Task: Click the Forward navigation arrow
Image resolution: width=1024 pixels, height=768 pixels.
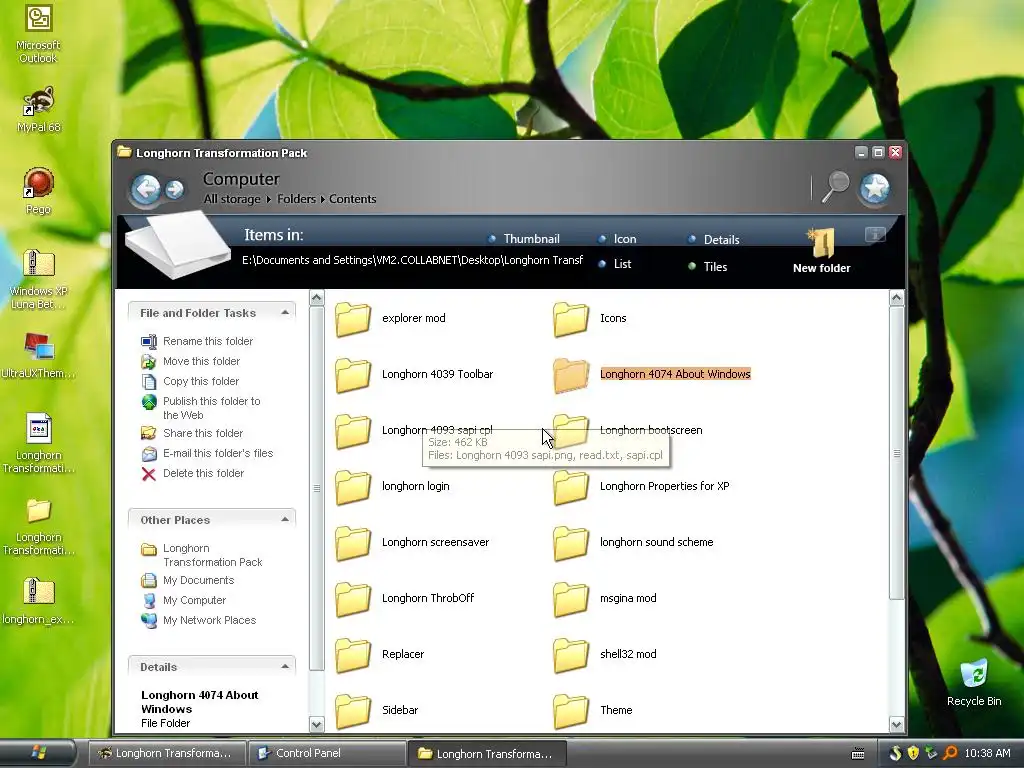Action: (174, 189)
